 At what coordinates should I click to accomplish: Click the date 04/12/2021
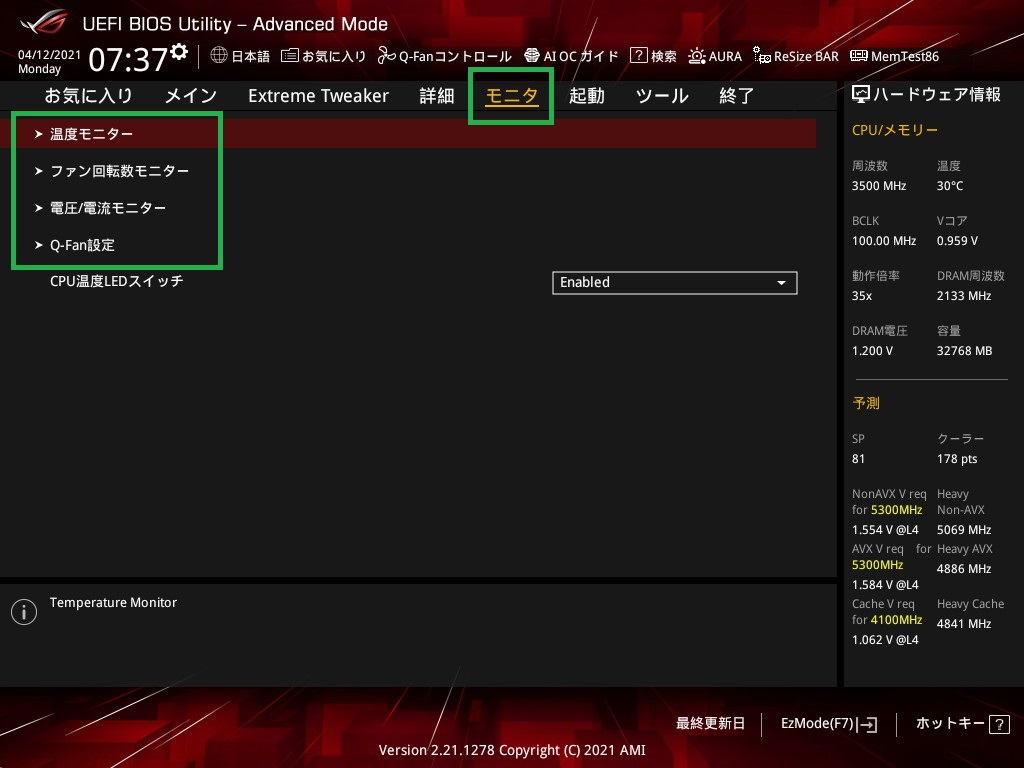(x=49, y=55)
